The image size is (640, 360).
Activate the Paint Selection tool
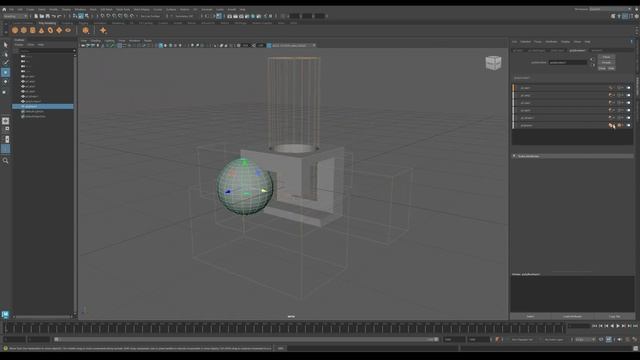pos(5,62)
